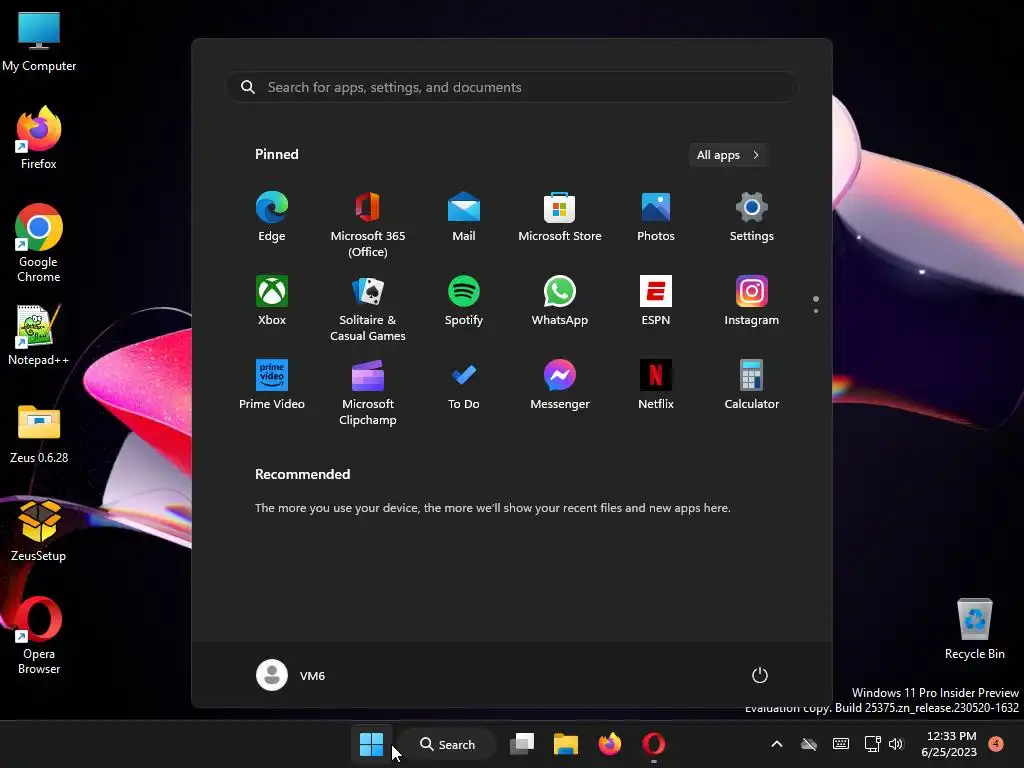Select ZeusSetup desktop icon
This screenshot has height=768, width=1024.
coord(39,532)
